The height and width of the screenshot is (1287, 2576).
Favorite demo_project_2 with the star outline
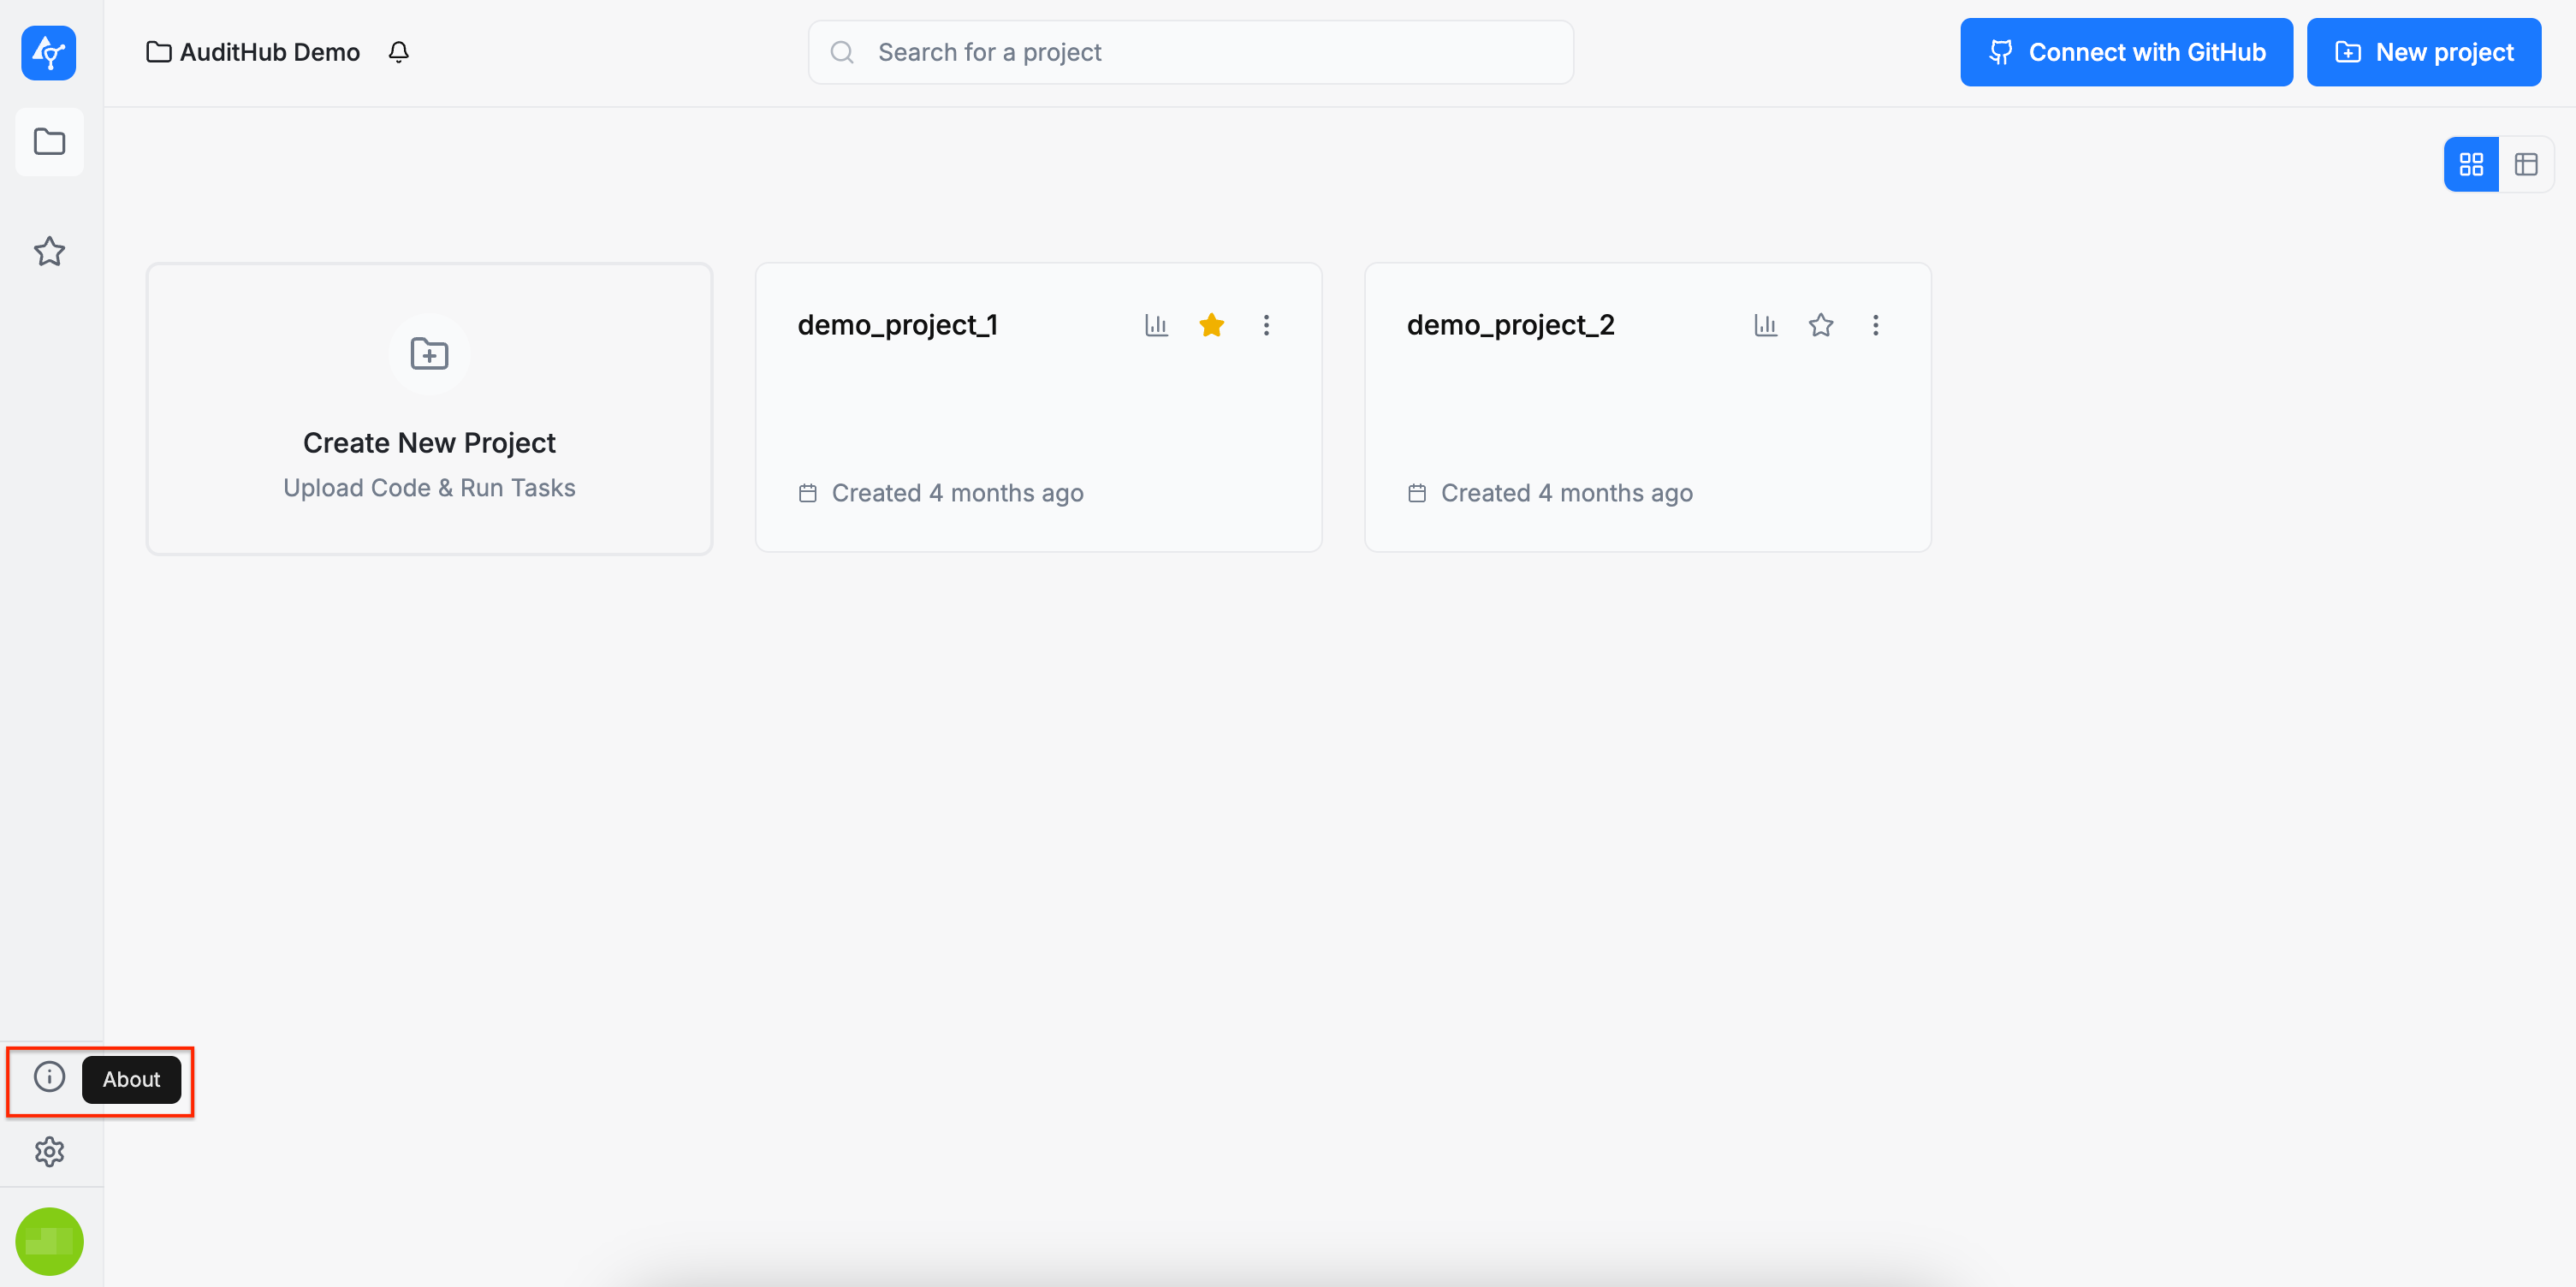pyautogui.click(x=1820, y=325)
